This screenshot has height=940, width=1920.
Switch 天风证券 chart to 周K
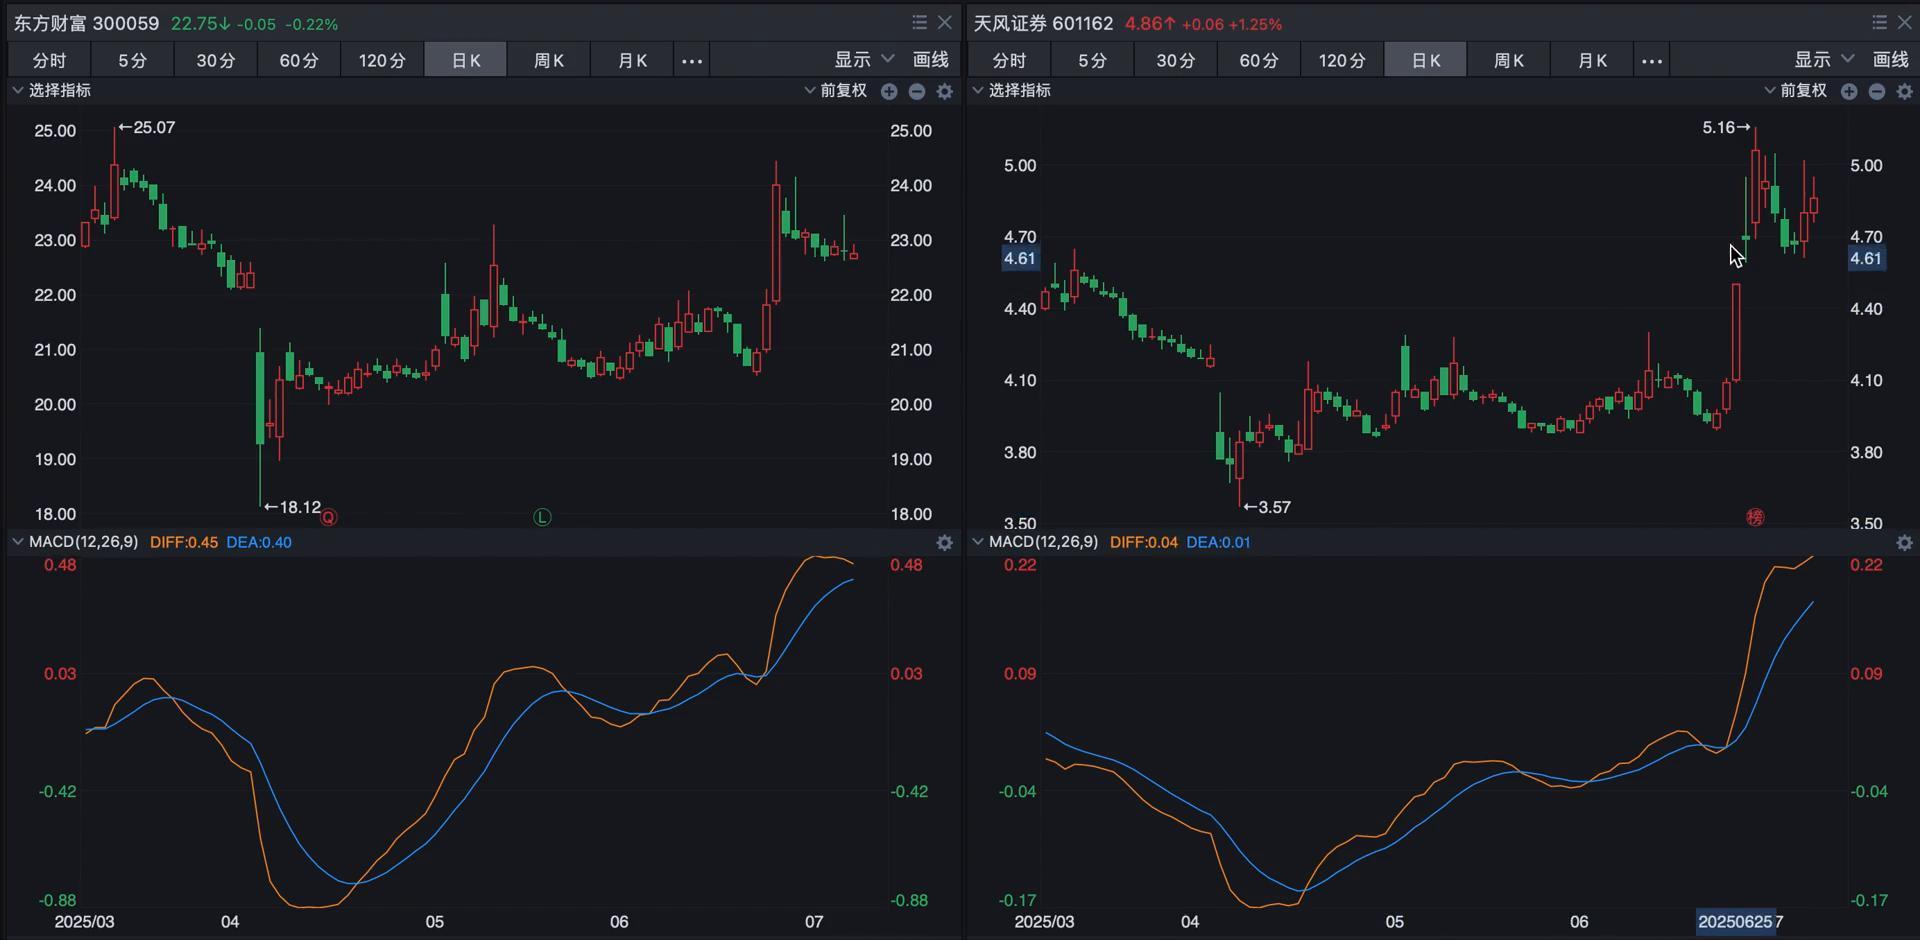click(1509, 60)
